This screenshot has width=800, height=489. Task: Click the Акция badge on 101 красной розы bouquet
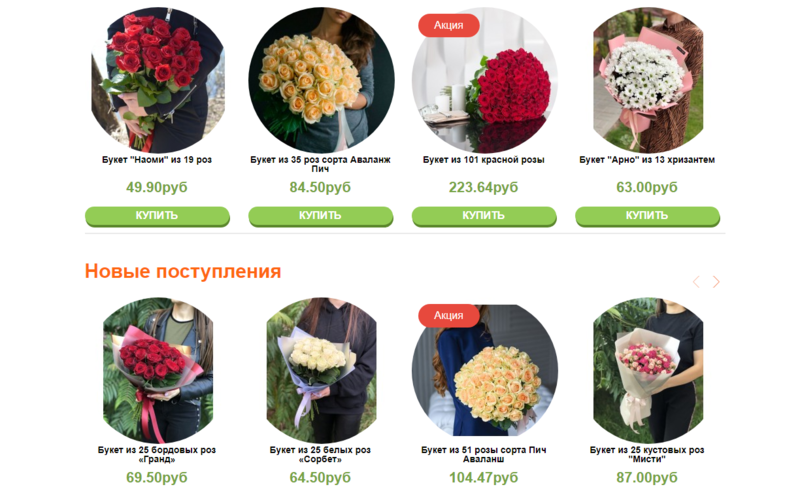pyautogui.click(x=448, y=25)
